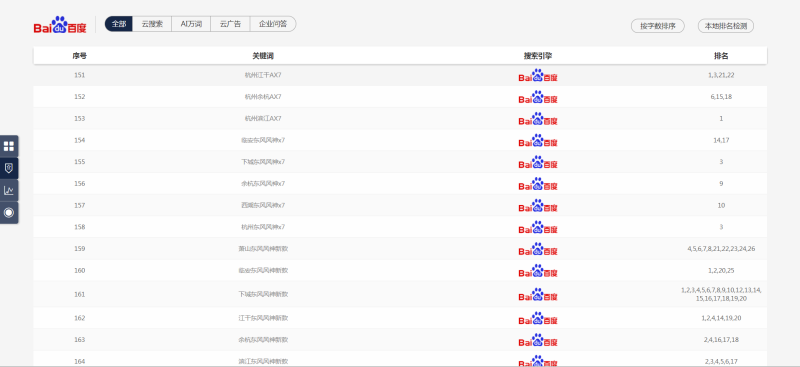Click the Baidu logo in row 156
Image resolution: width=800 pixels, height=367 pixels.
[x=538, y=184]
